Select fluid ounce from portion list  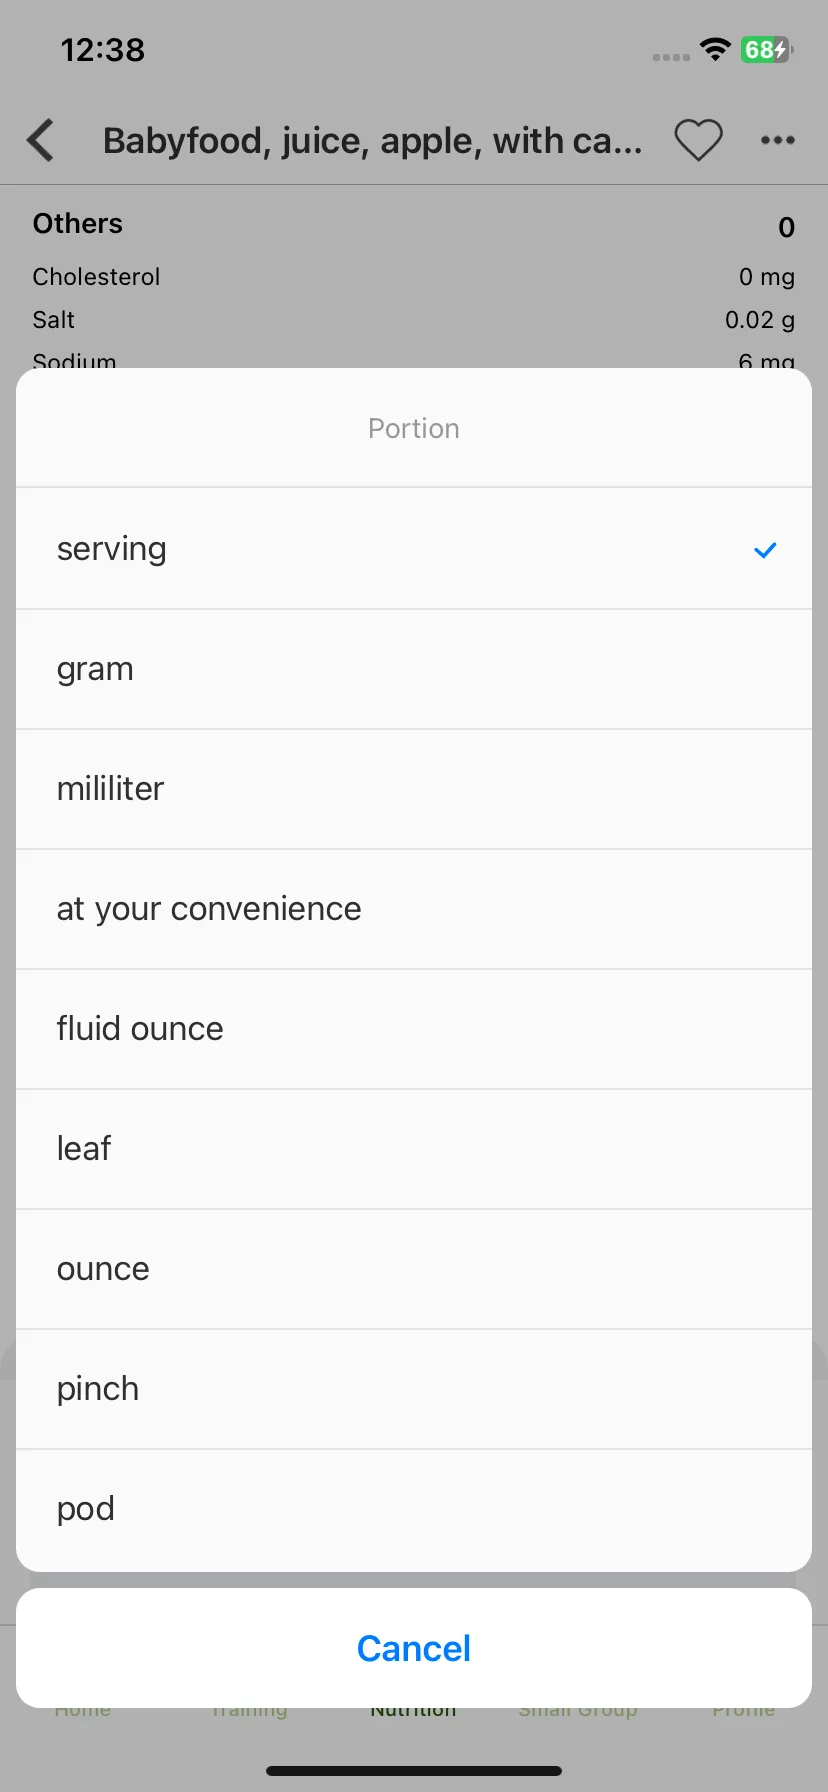[414, 1029]
